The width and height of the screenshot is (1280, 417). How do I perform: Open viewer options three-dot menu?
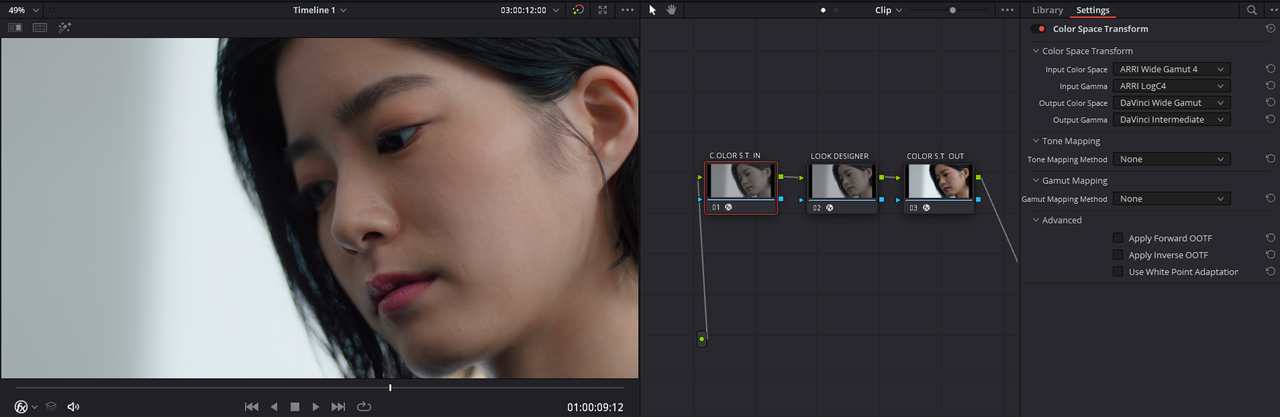[x=627, y=10]
